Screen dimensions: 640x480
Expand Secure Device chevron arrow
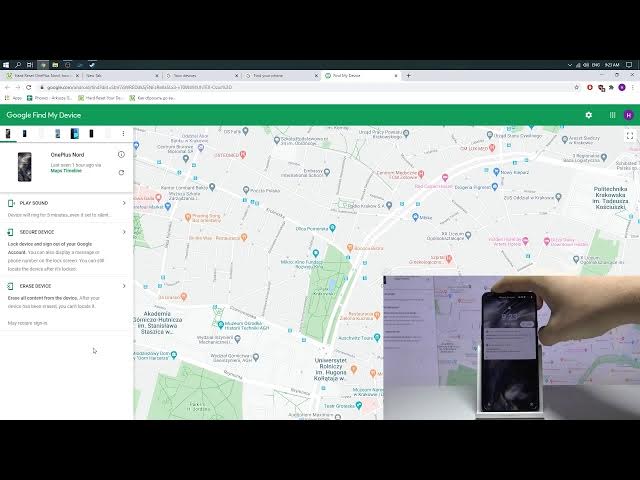[124, 232]
